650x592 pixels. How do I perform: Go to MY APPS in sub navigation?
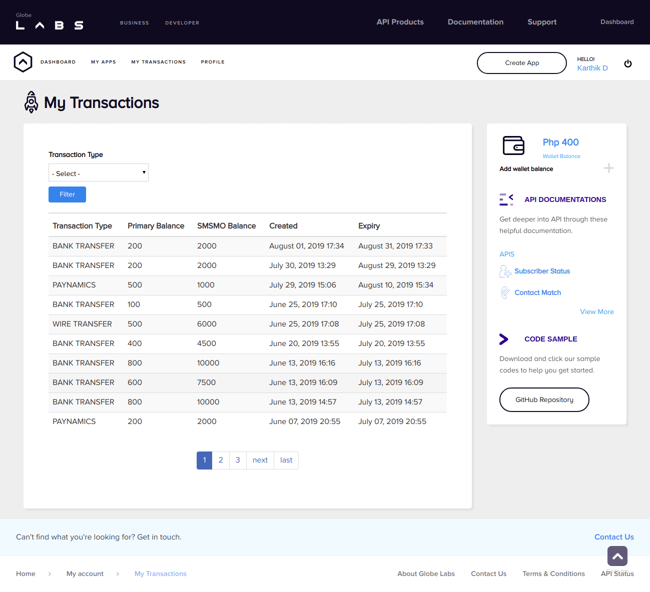coord(104,62)
